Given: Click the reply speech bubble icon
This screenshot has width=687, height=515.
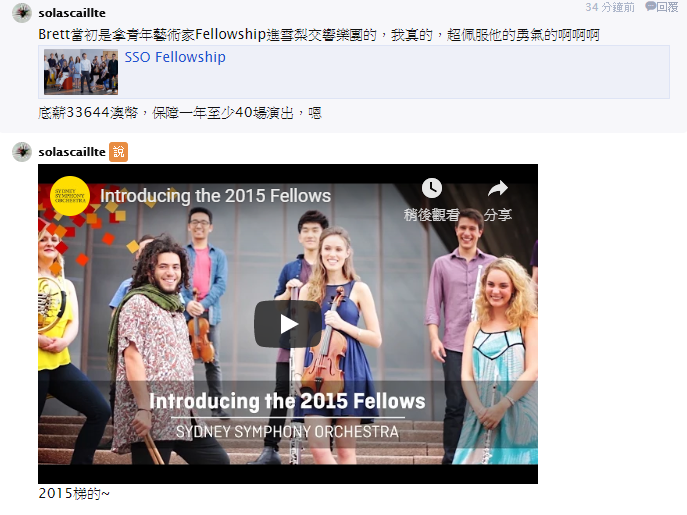Looking at the screenshot, I should point(651,7).
